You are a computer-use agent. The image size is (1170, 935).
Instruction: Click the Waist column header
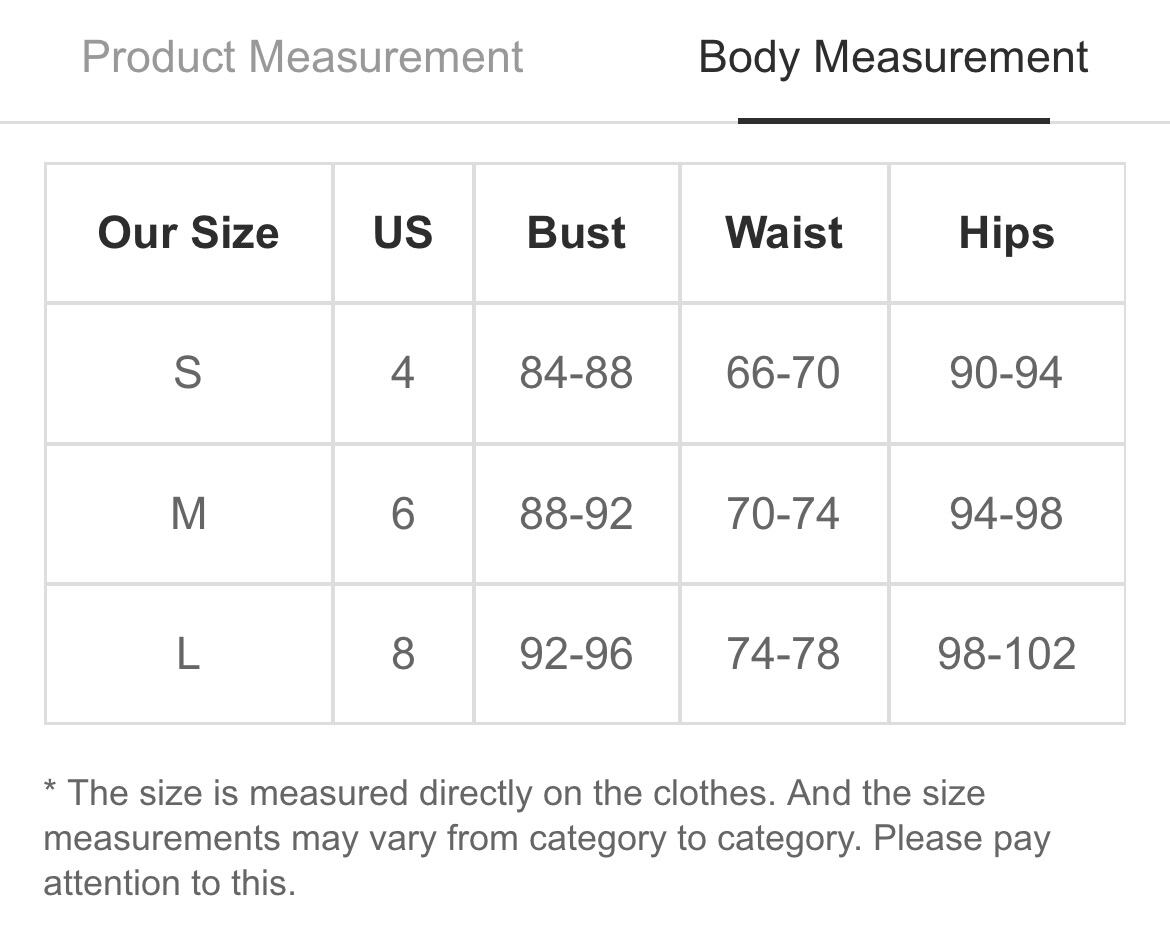784,233
